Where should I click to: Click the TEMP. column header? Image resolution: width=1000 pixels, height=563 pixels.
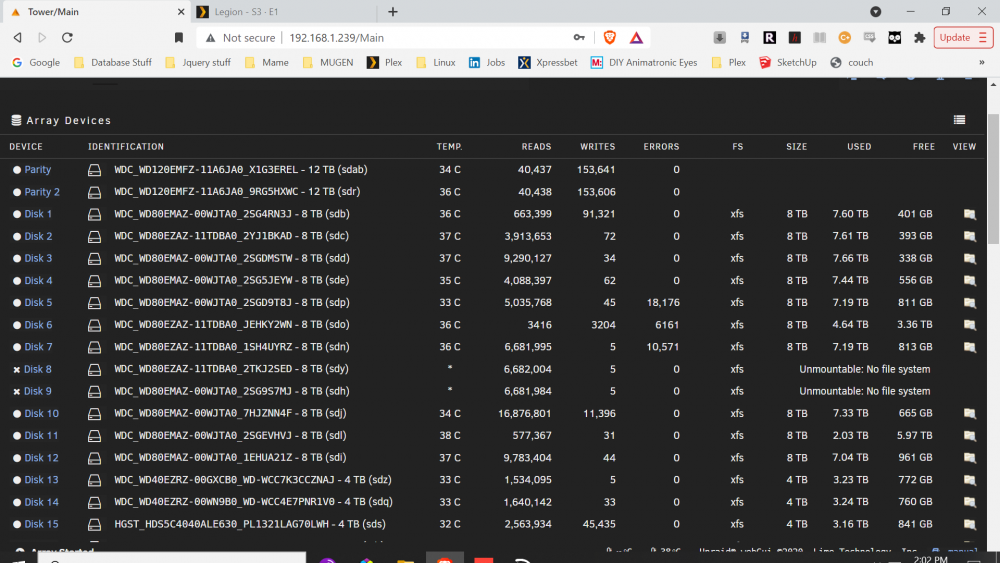(450, 147)
